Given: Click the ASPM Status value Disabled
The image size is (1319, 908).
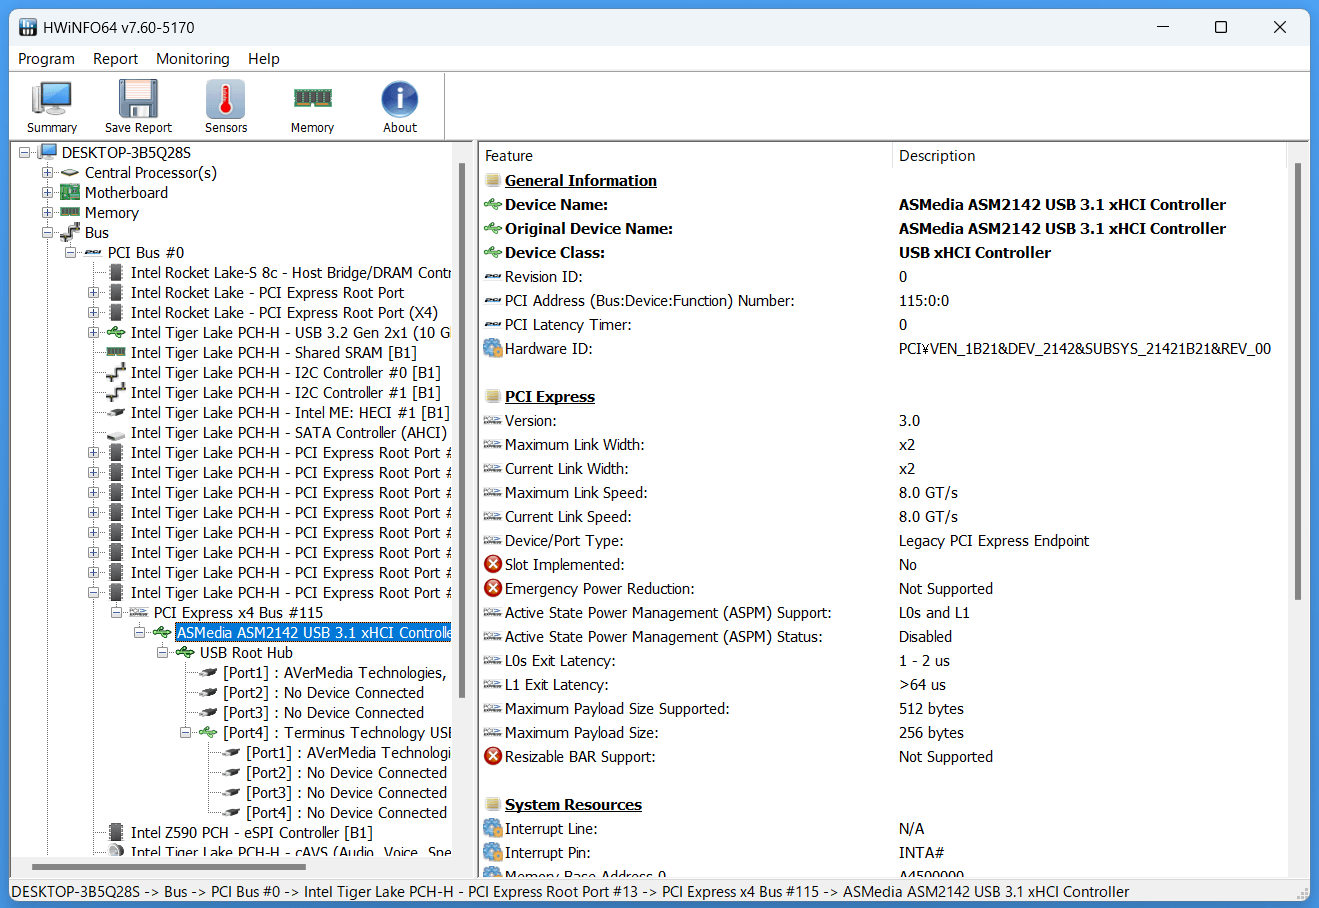Looking at the screenshot, I should point(925,637).
